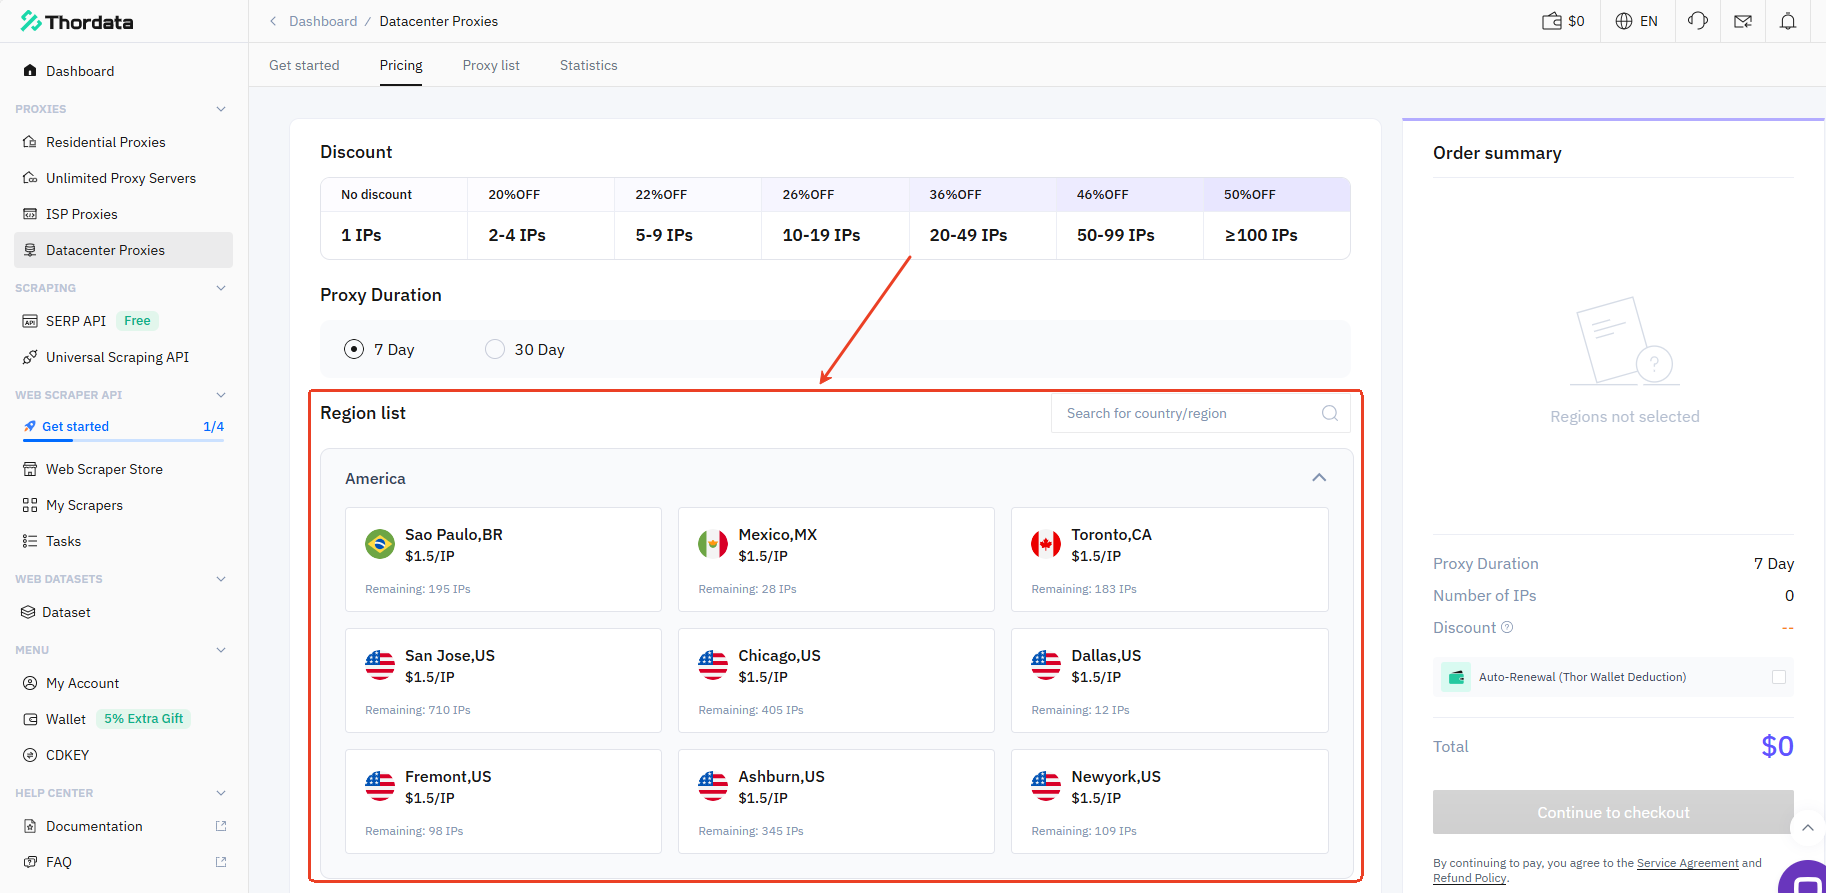Click My Account icon

coord(30,683)
